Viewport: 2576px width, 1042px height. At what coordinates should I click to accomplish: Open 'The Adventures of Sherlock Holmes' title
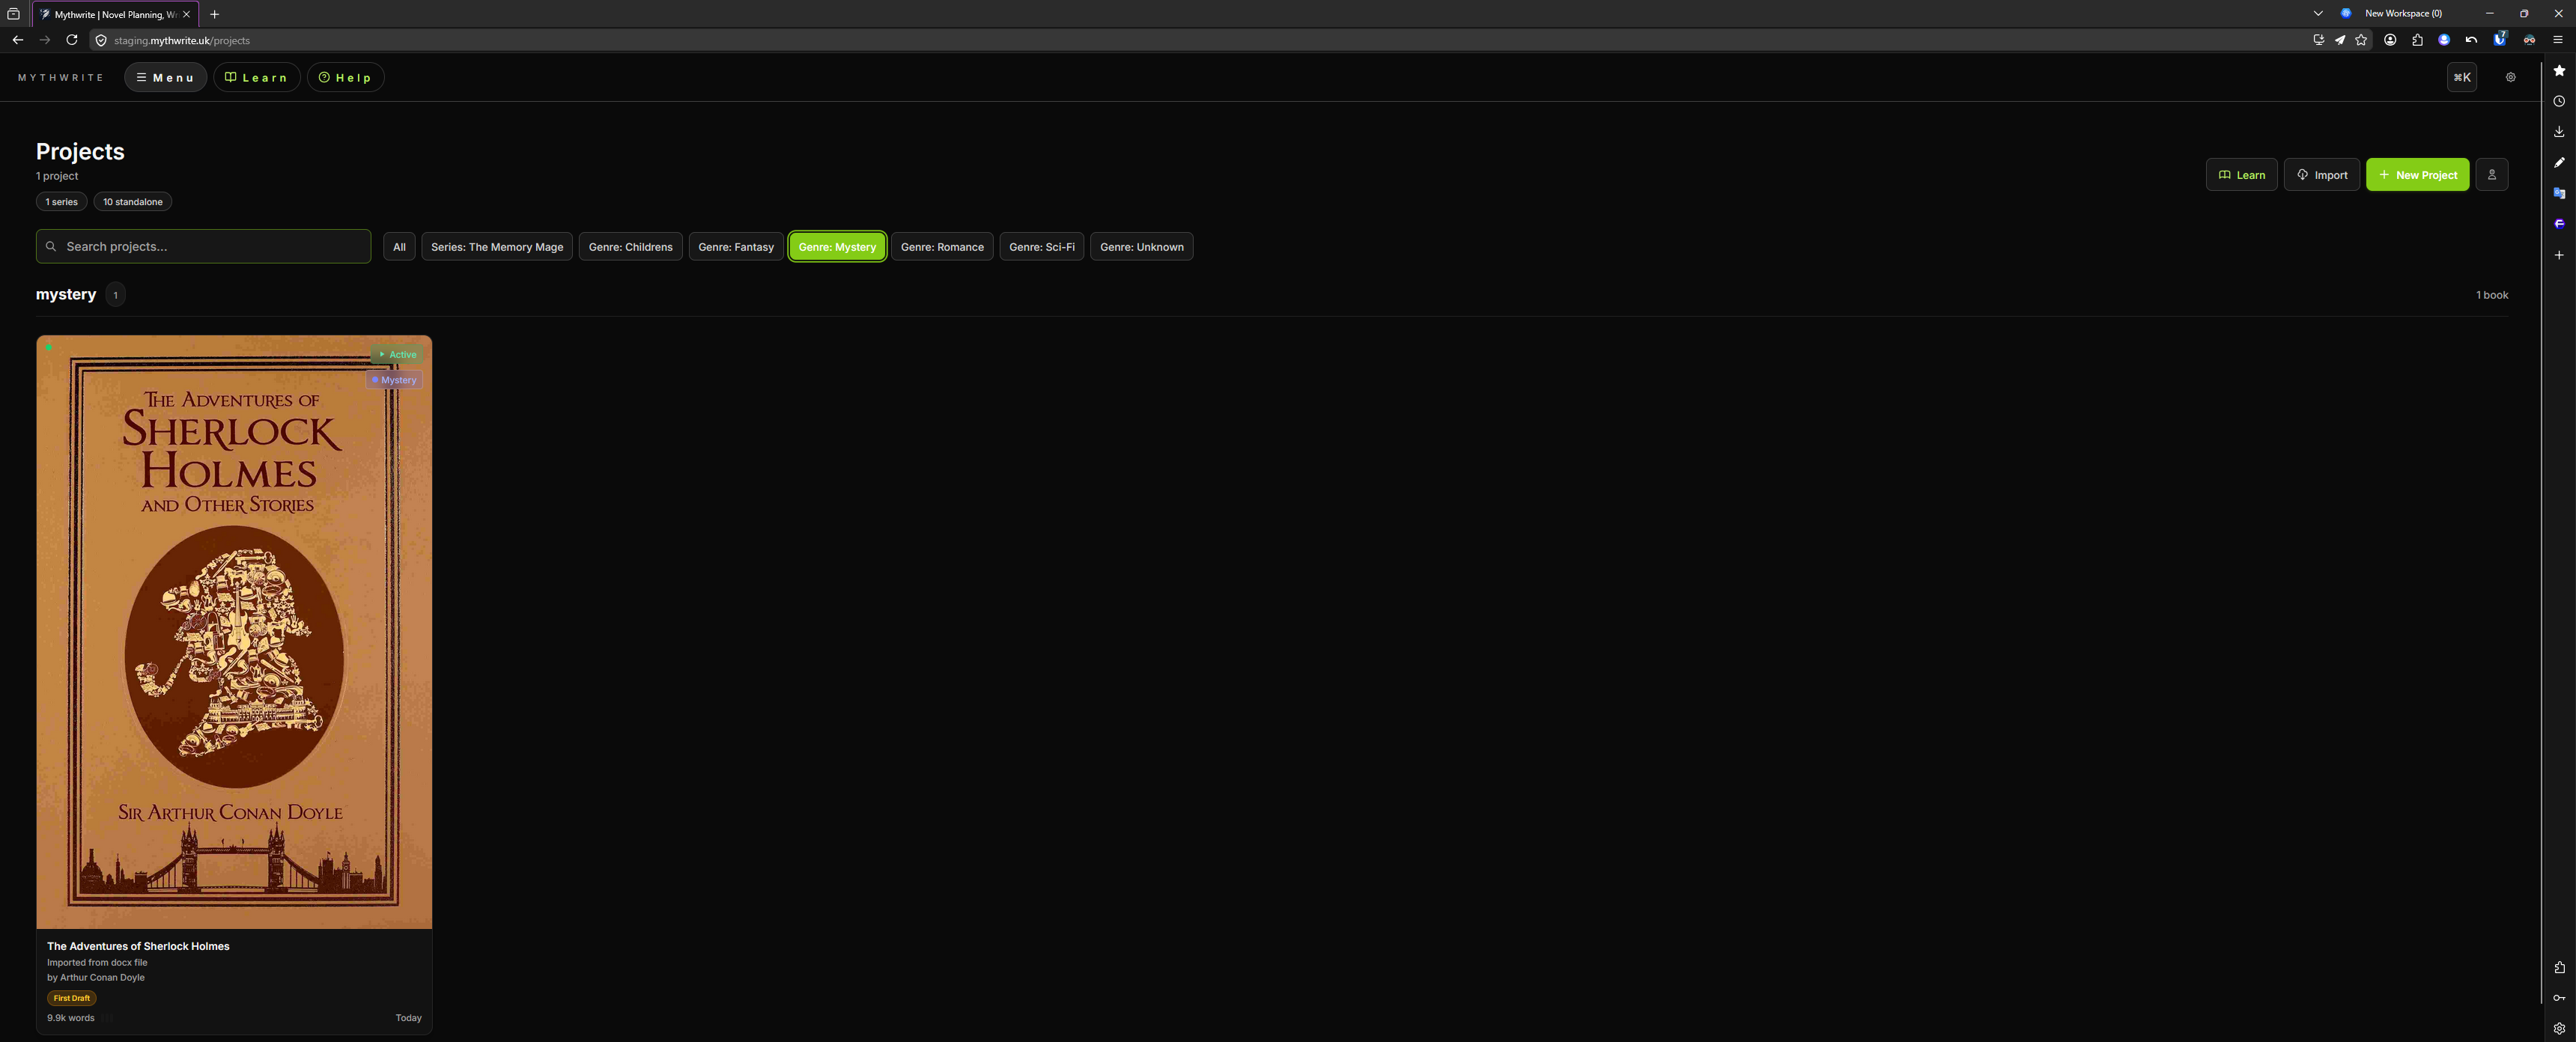point(138,946)
